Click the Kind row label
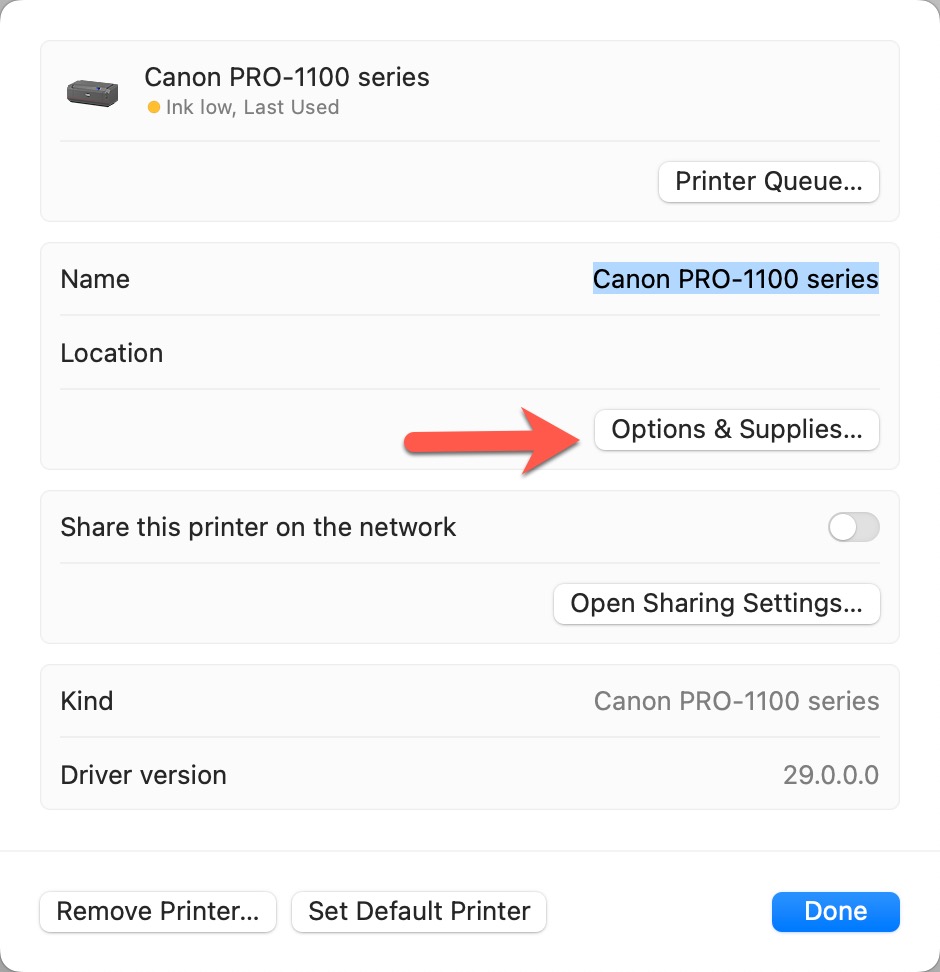The height and width of the screenshot is (972, 940). [x=87, y=701]
